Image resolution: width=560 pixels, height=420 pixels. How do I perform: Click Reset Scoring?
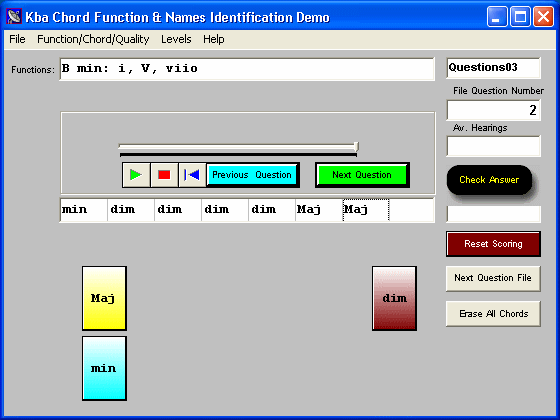[x=493, y=244]
